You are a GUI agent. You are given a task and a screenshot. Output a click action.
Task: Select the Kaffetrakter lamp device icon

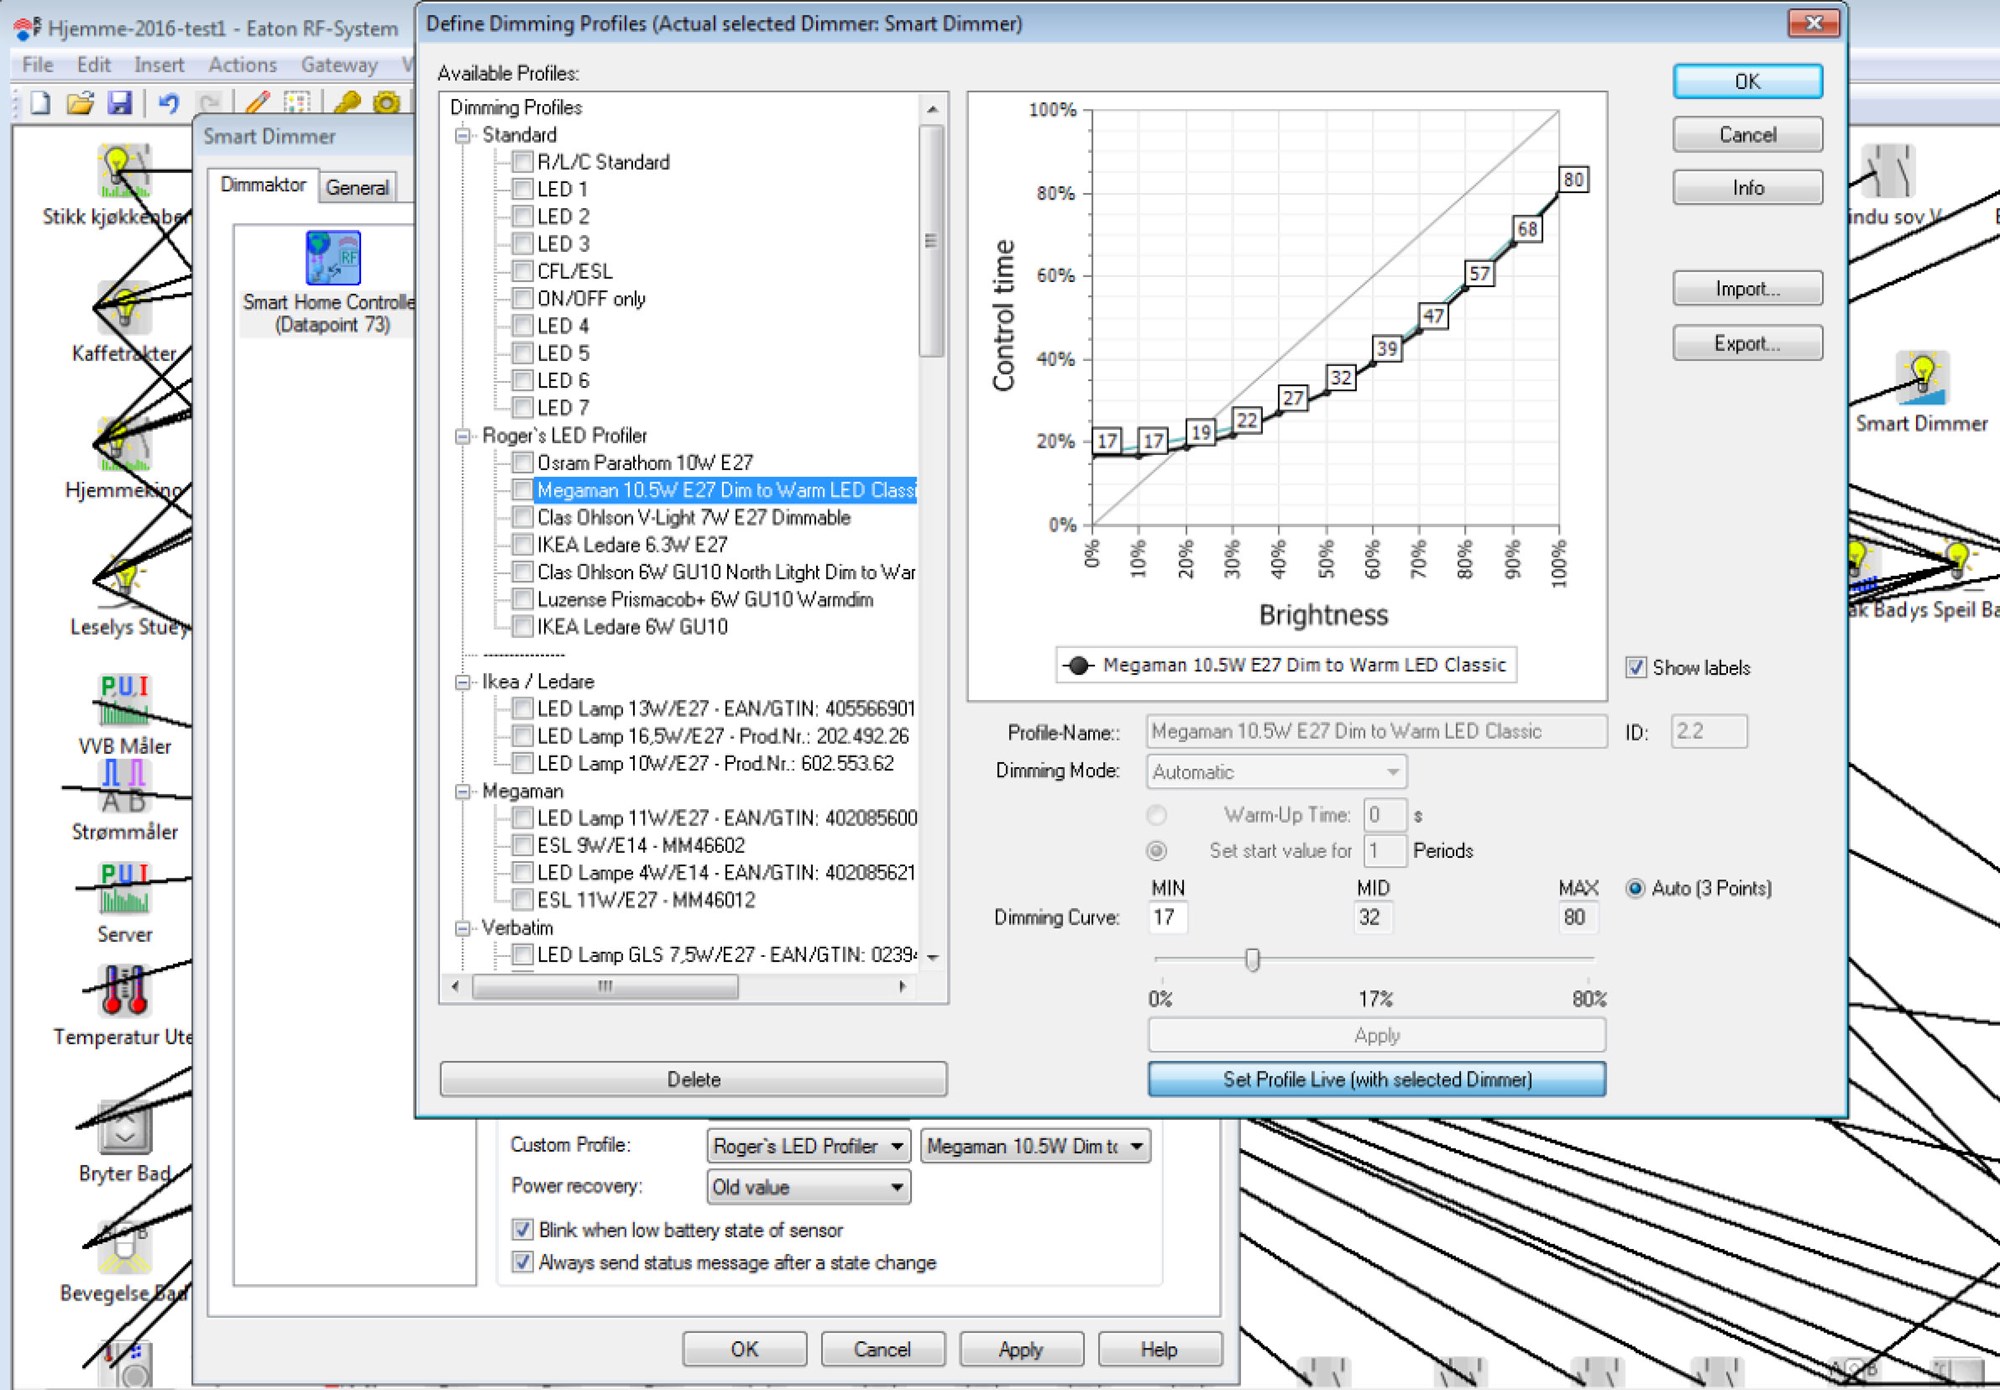124,308
